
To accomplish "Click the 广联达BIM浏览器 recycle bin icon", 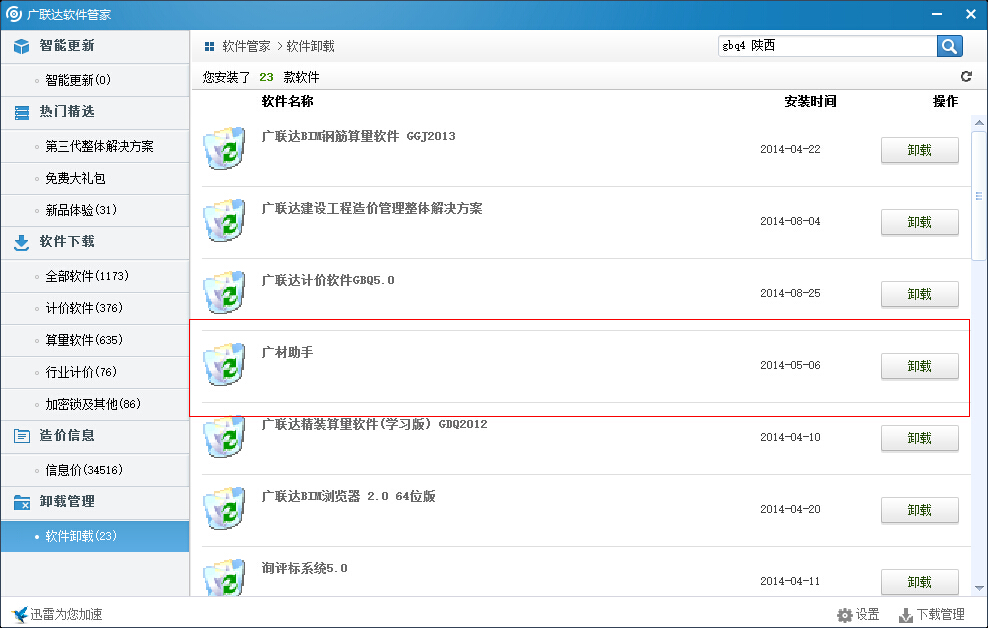I will (x=224, y=508).
